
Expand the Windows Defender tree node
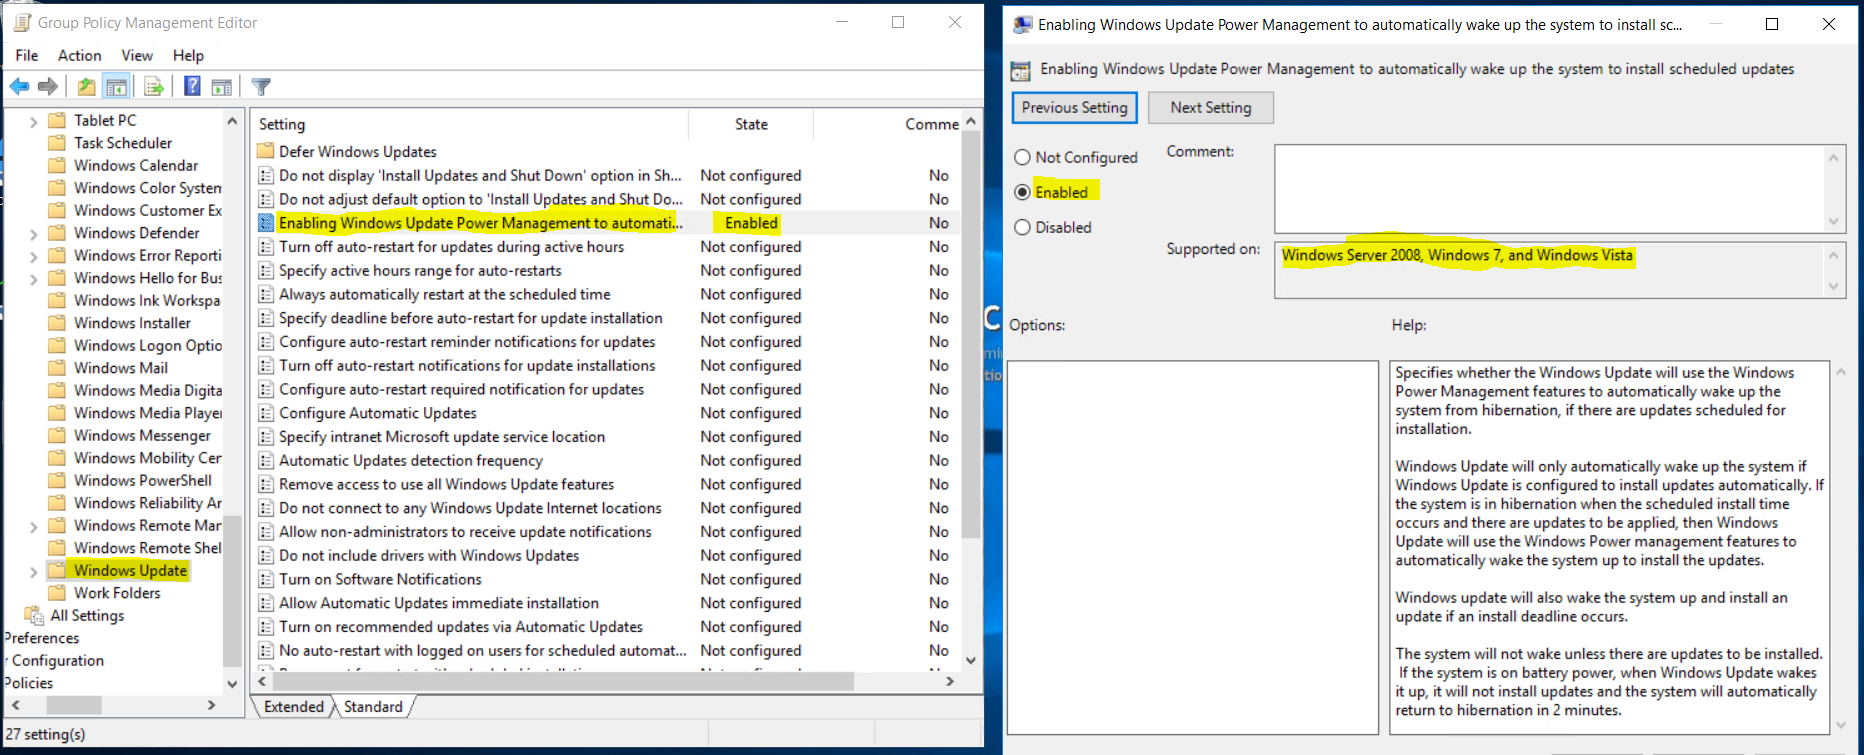34,234
